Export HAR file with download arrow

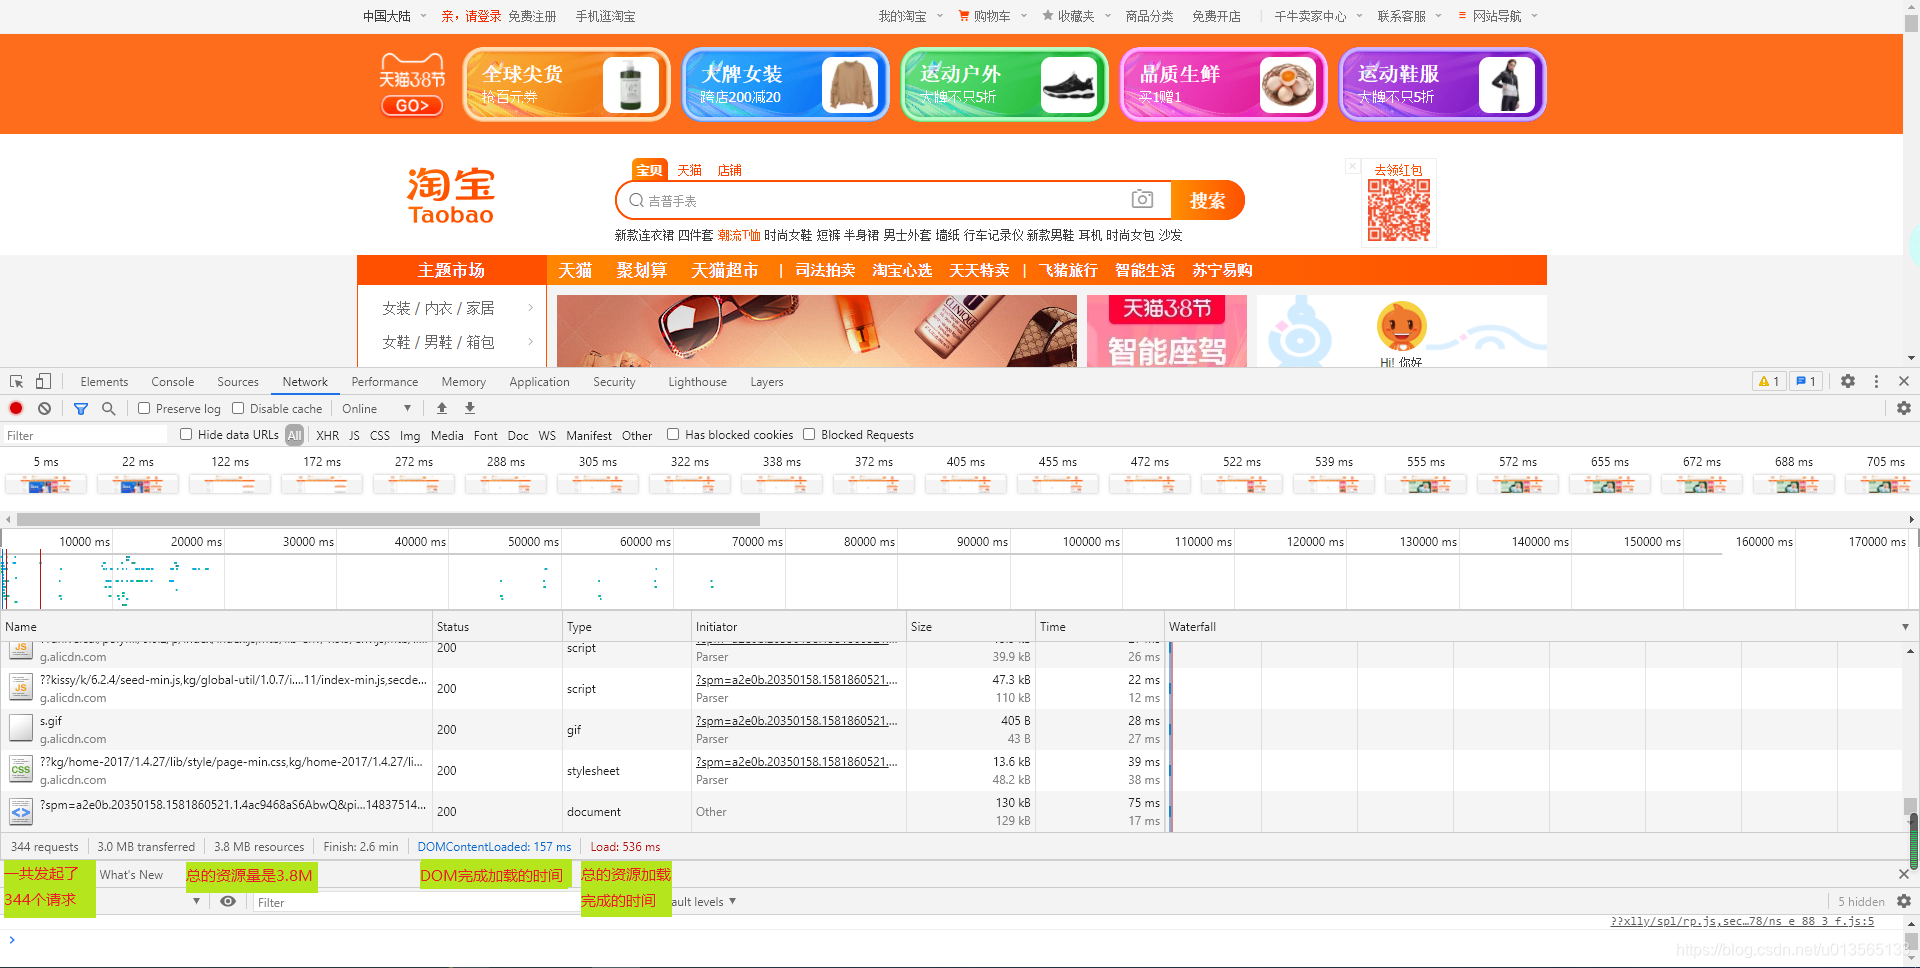(x=470, y=408)
